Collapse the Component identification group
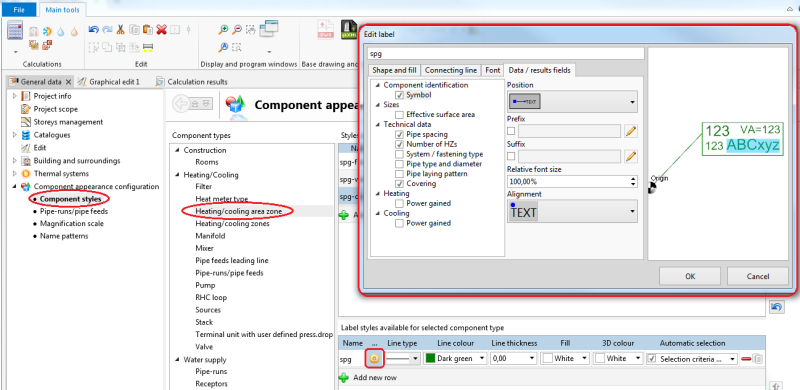The height and width of the screenshot is (390, 800). point(377,85)
